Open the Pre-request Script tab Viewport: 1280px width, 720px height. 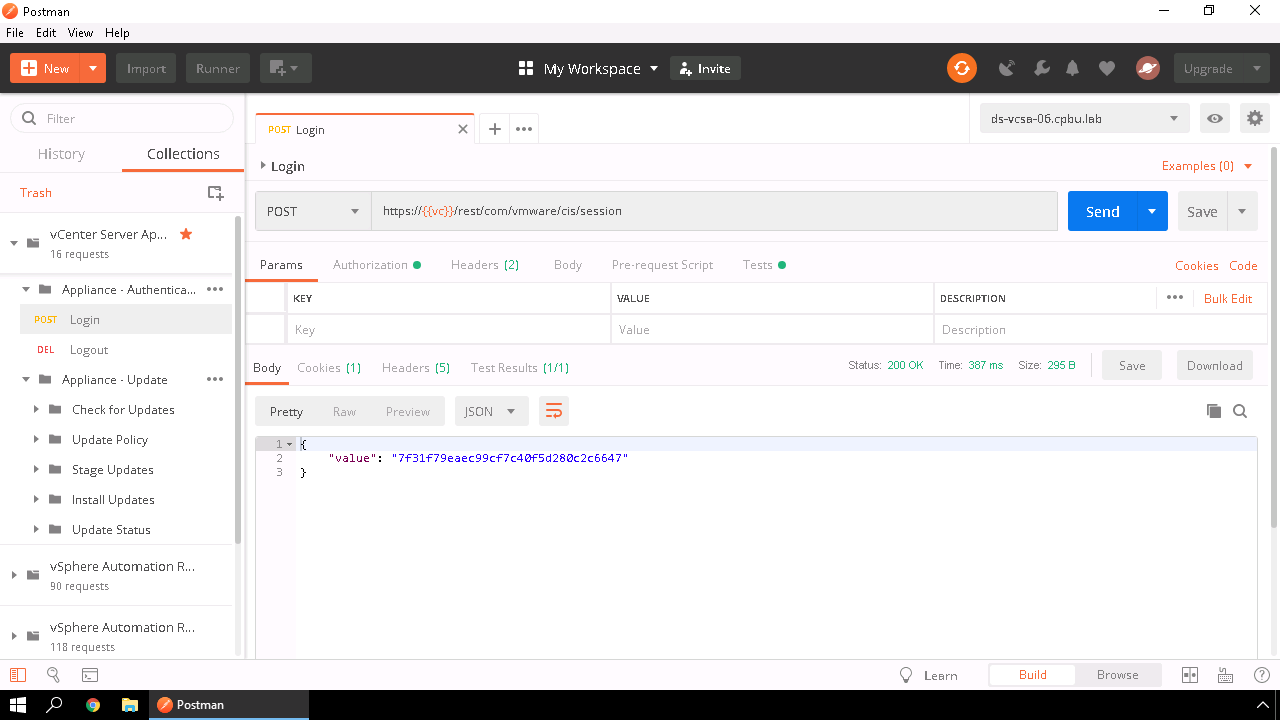click(x=662, y=265)
